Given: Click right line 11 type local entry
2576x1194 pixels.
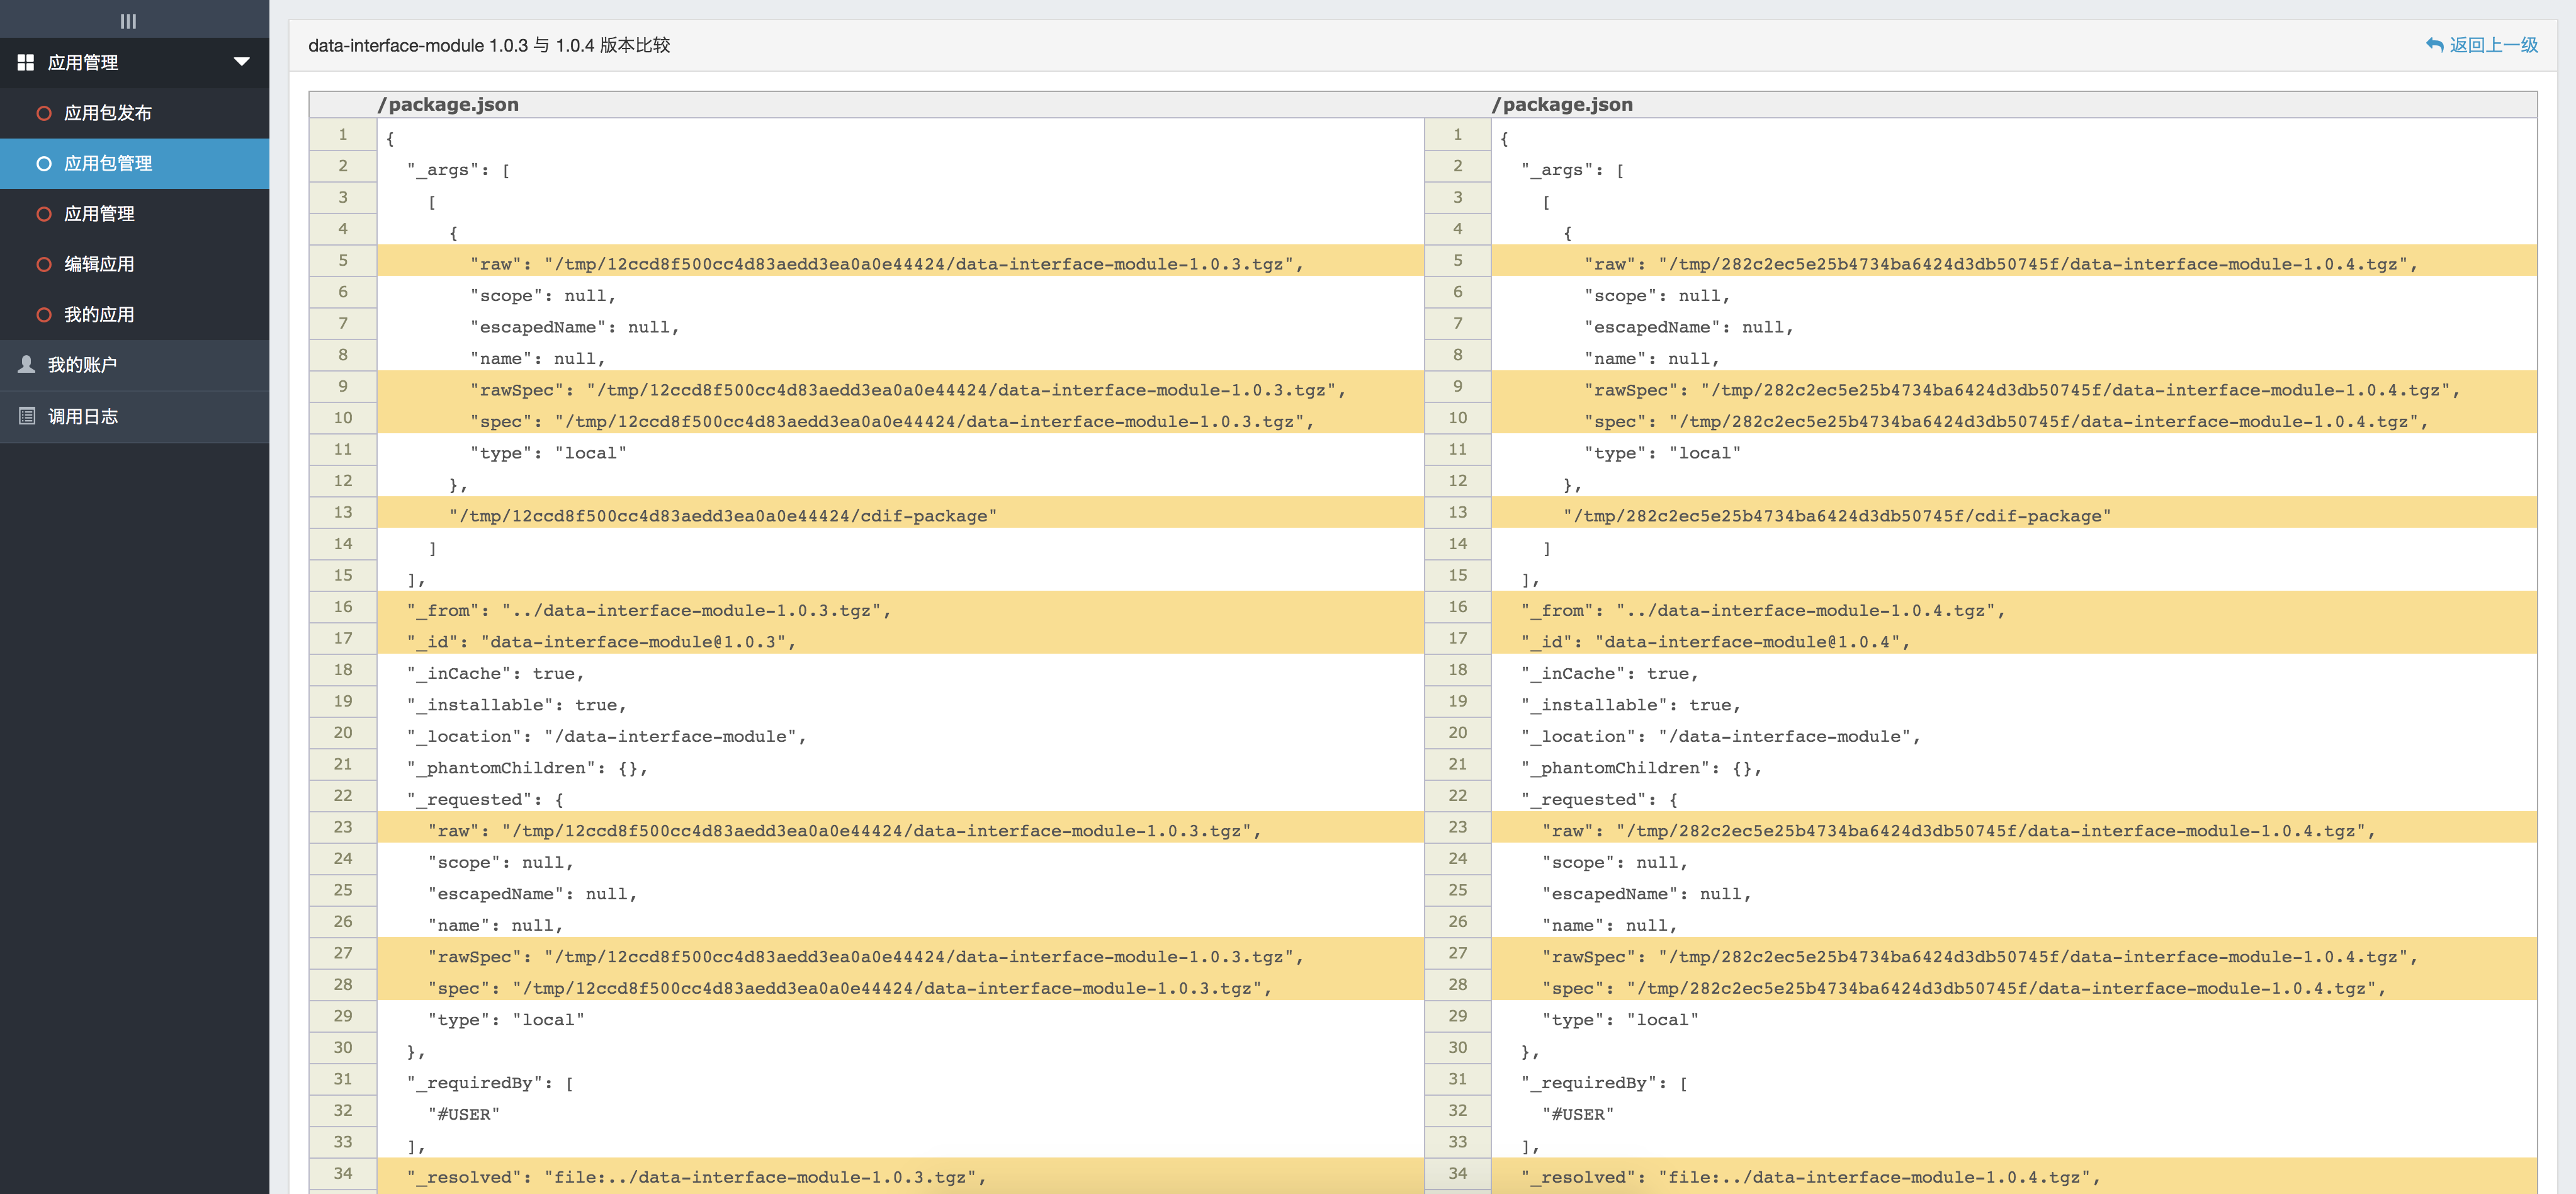Looking at the screenshot, I should tap(1663, 453).
